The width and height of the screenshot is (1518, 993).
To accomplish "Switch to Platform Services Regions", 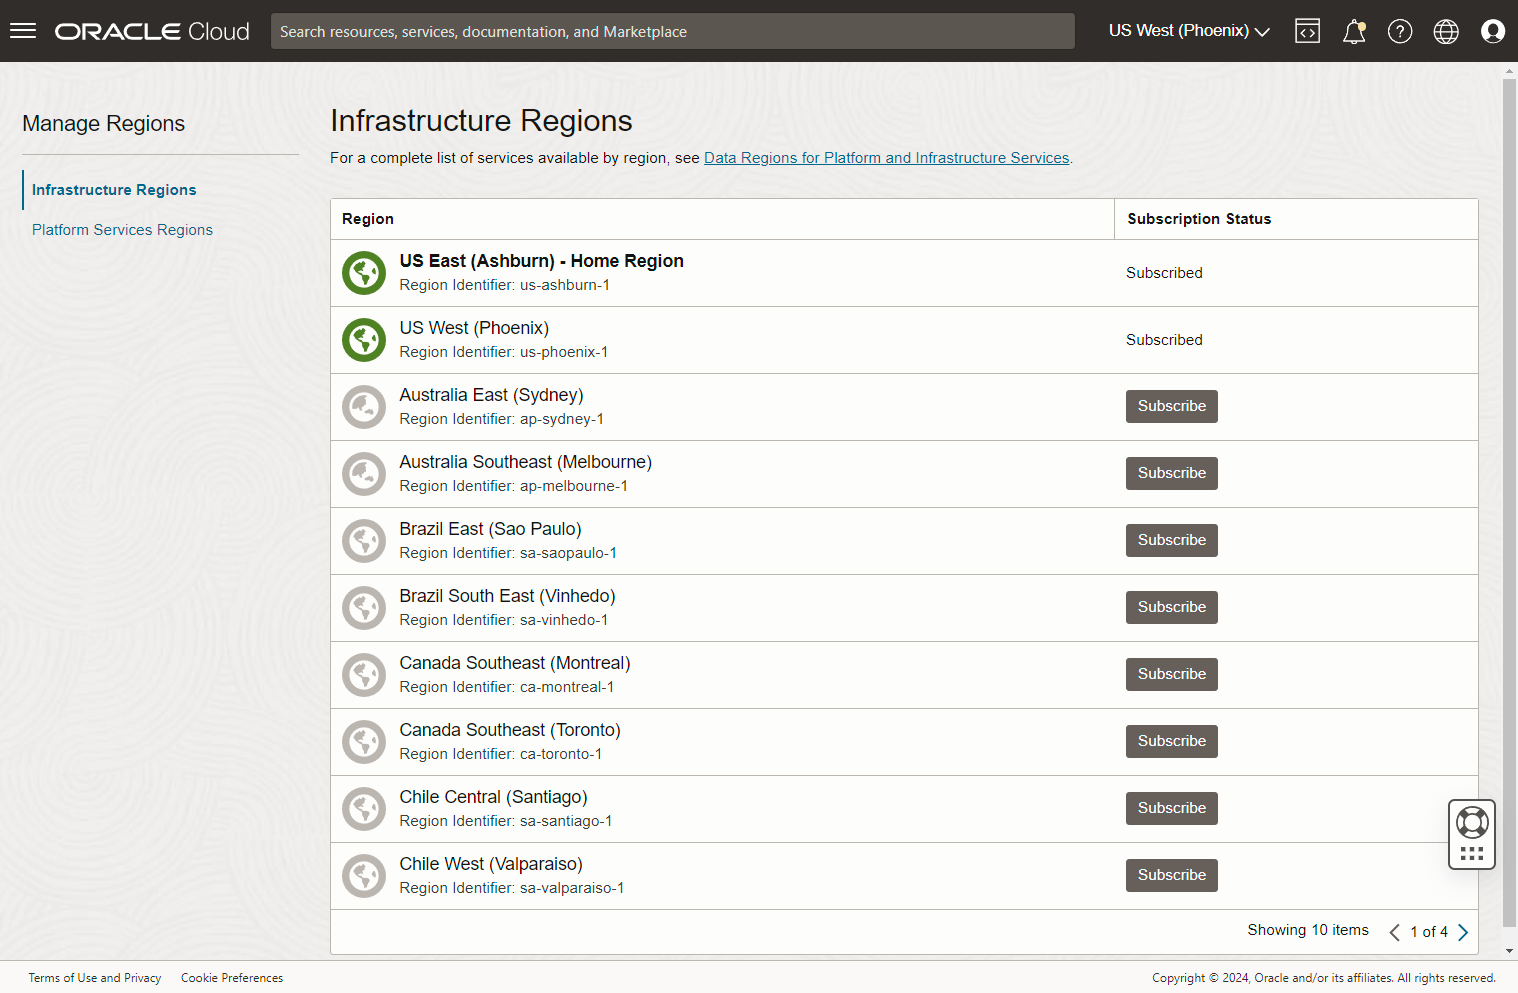I will (x=122, y=230).
